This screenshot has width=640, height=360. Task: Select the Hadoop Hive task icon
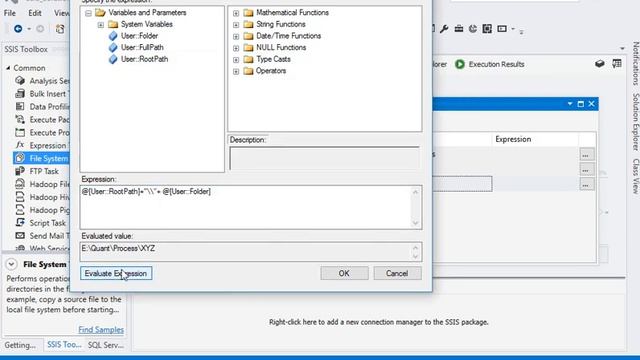tap(20, 197)
